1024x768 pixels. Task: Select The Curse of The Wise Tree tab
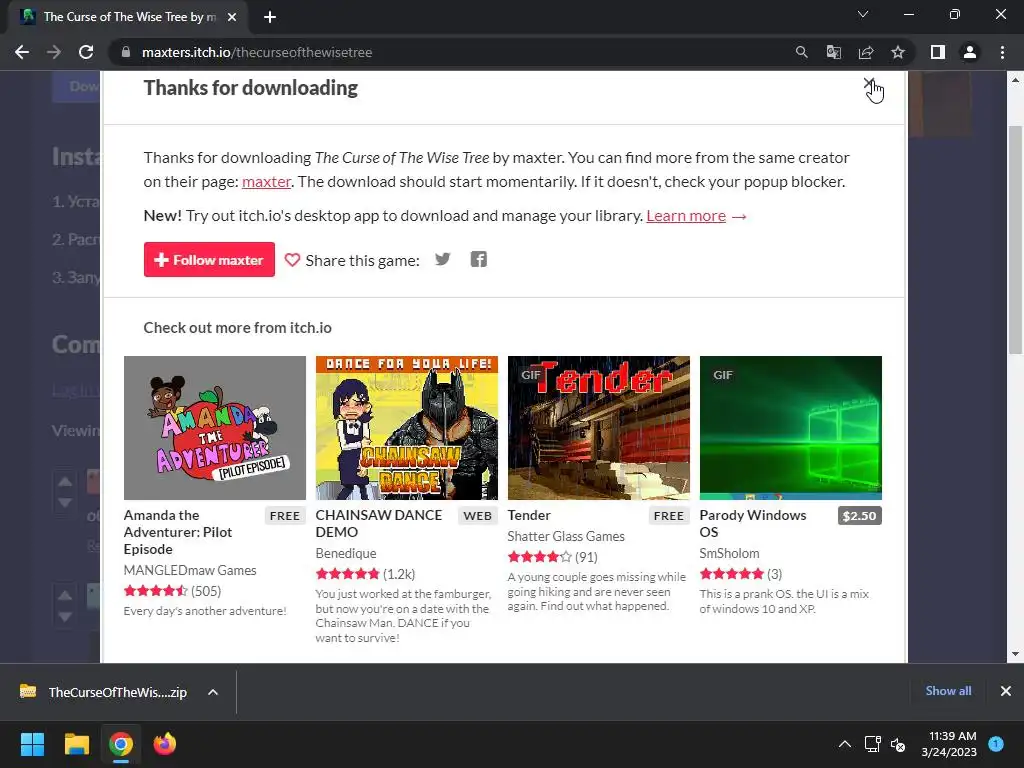tap(128, 17)
